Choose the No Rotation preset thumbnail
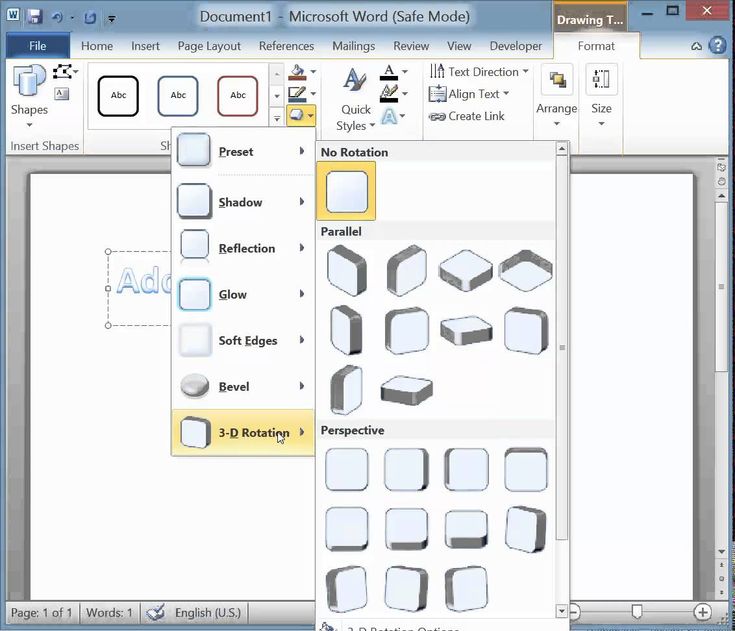735x631 pixels. [346, 191]
